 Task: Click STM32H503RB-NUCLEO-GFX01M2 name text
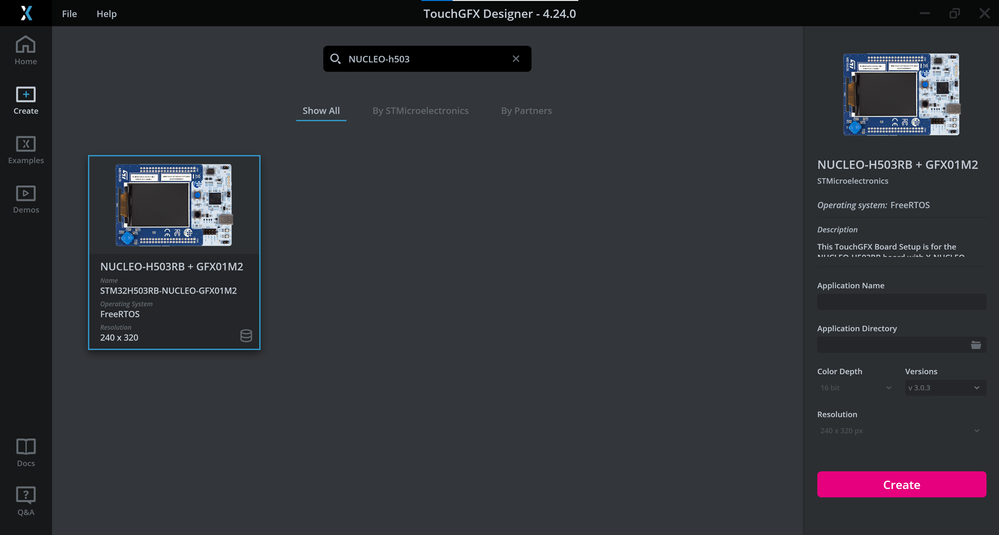(x=168, y=290)
